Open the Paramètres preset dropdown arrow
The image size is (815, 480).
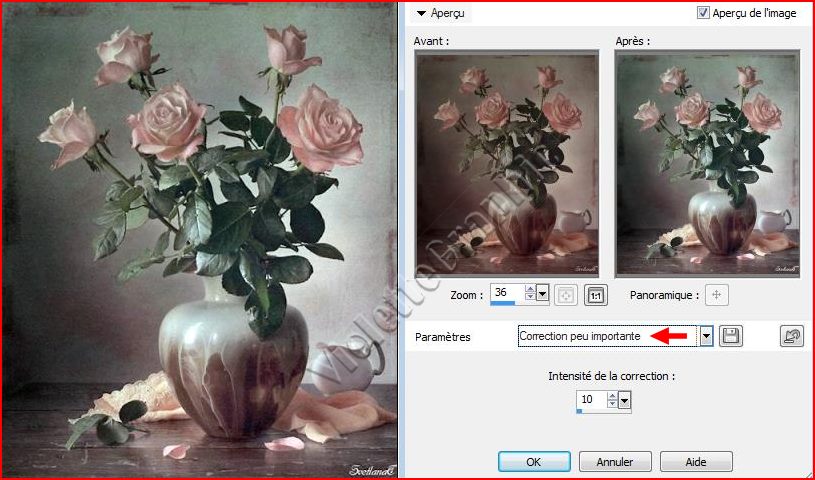coord(706,337)
